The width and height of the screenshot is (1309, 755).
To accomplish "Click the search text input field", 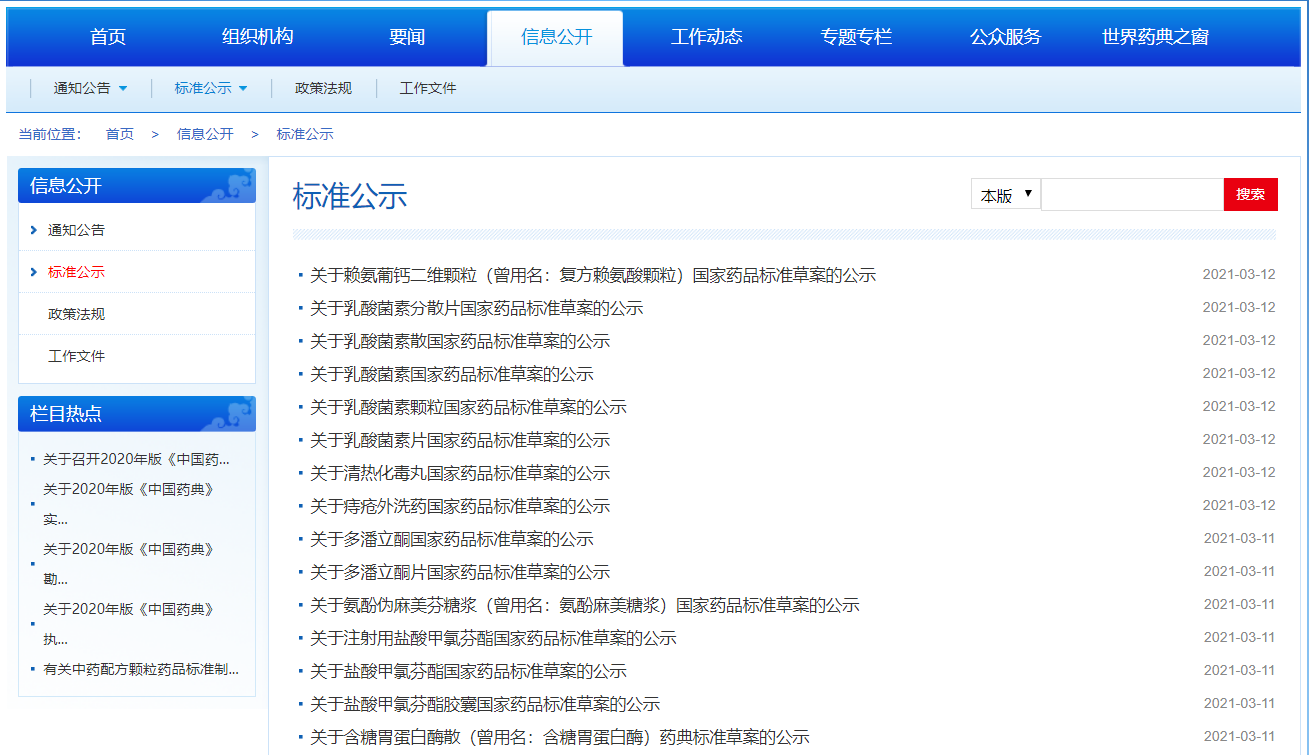I will click(x=1132, y=195).
